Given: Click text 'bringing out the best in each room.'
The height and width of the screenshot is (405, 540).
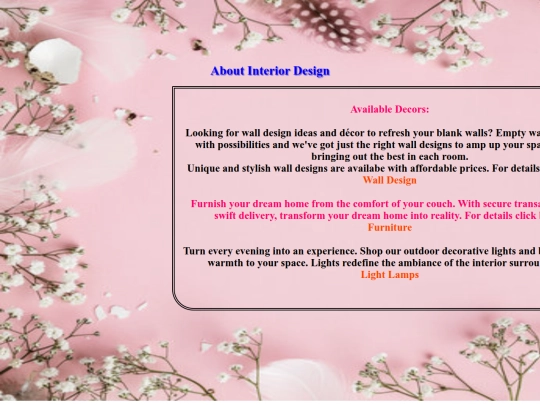Looking at the screenshot, I should [390, 157].
